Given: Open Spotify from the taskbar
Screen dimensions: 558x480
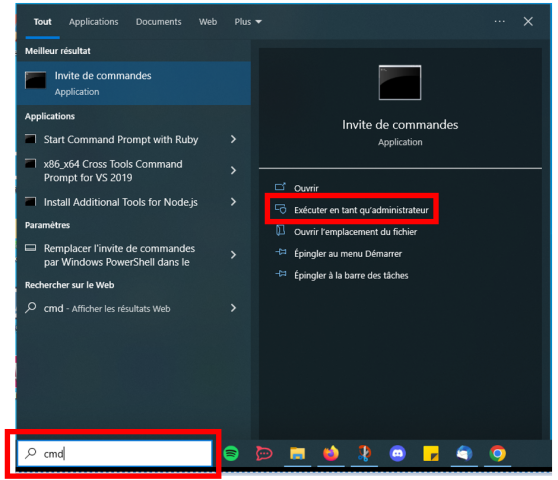Looking at the screenshot, I should coord(231,453).
